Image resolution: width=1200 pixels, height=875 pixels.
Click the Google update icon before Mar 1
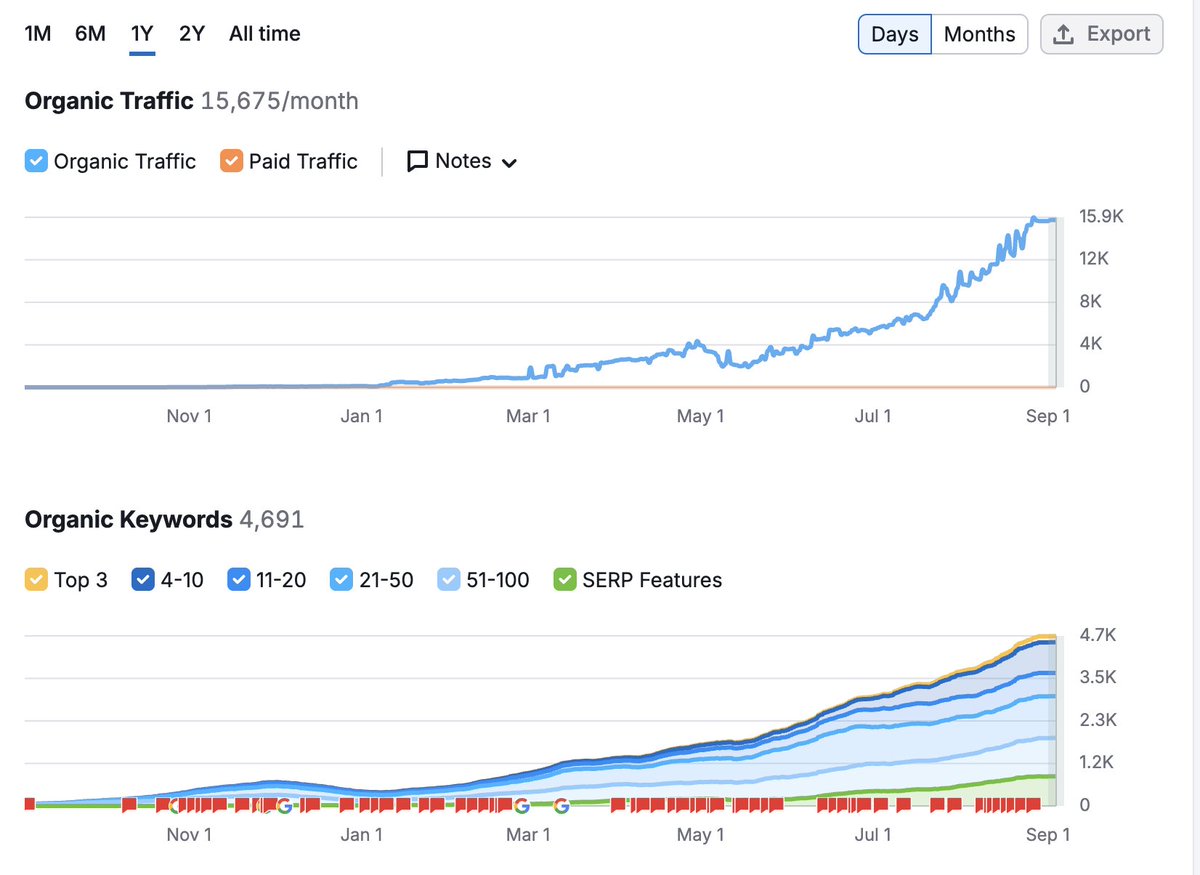522,804
